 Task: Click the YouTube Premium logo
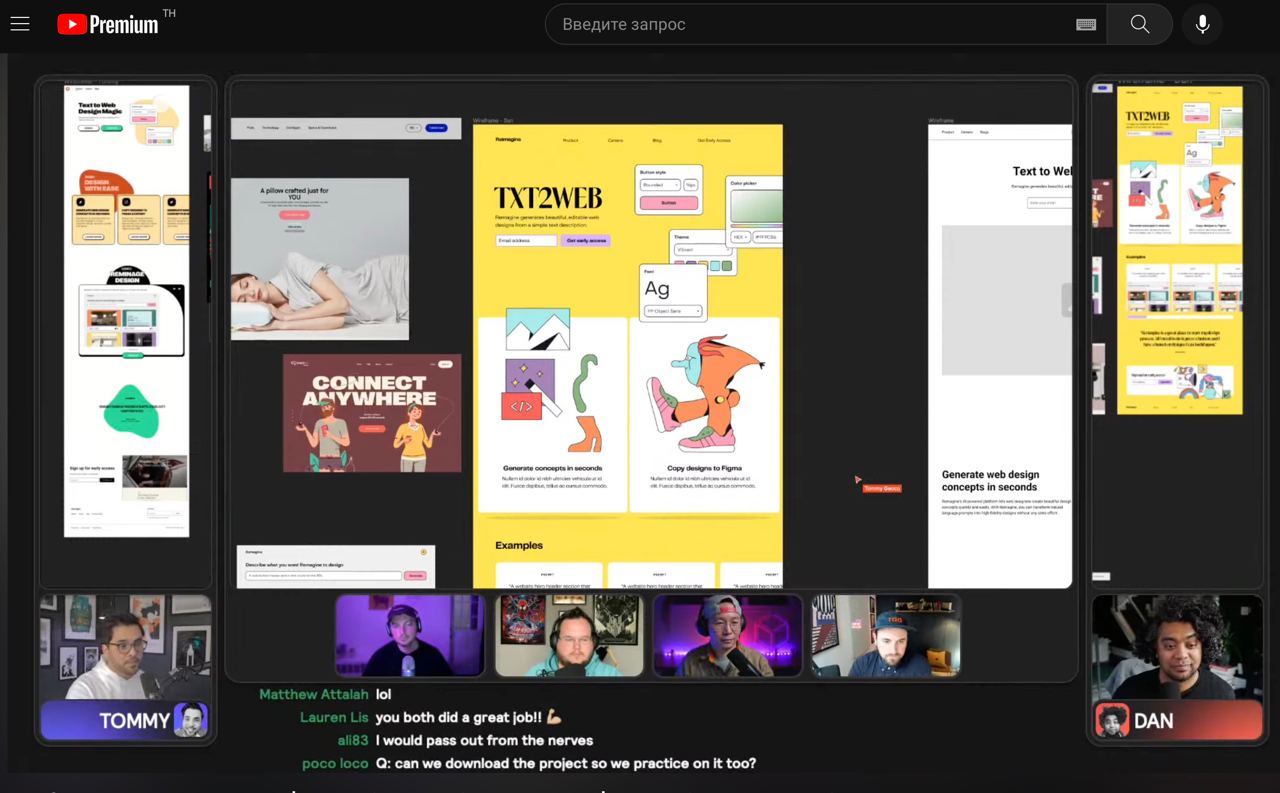pyautogui.click(x=108, y=24)
